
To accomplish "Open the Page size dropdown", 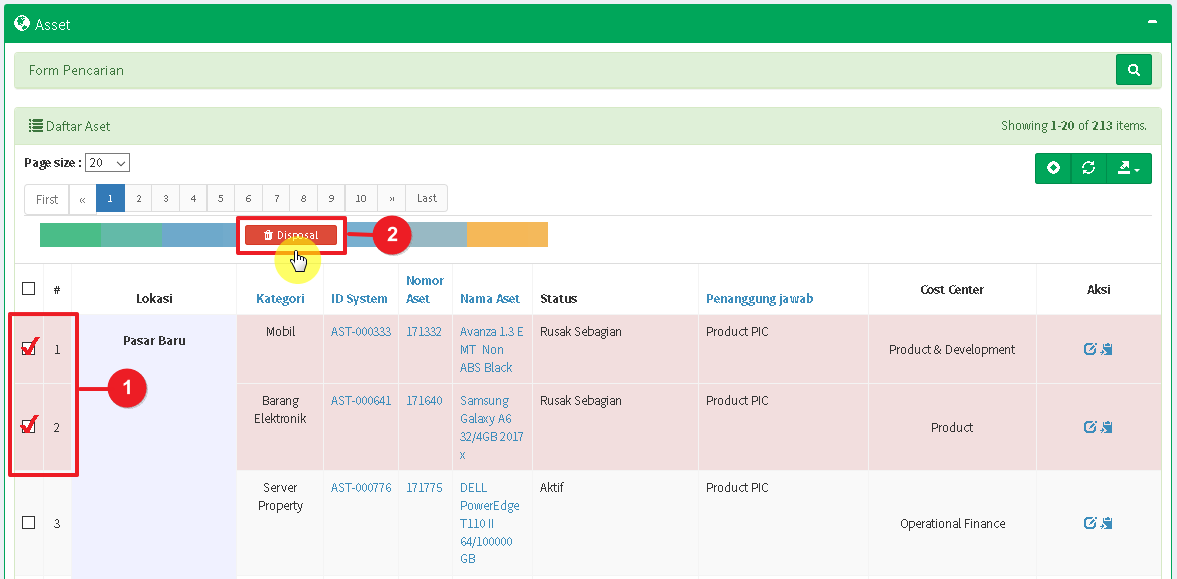I will (x=107, y=163).
